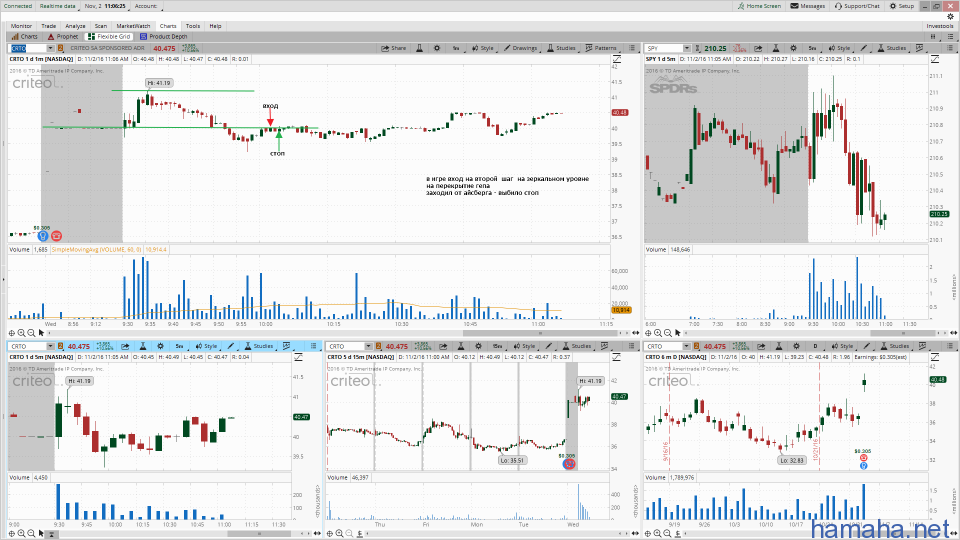Click Share button in top CRTO chart
Image resolution: width=960 pixels, height=540 pixels.
(x=394, y=48)
